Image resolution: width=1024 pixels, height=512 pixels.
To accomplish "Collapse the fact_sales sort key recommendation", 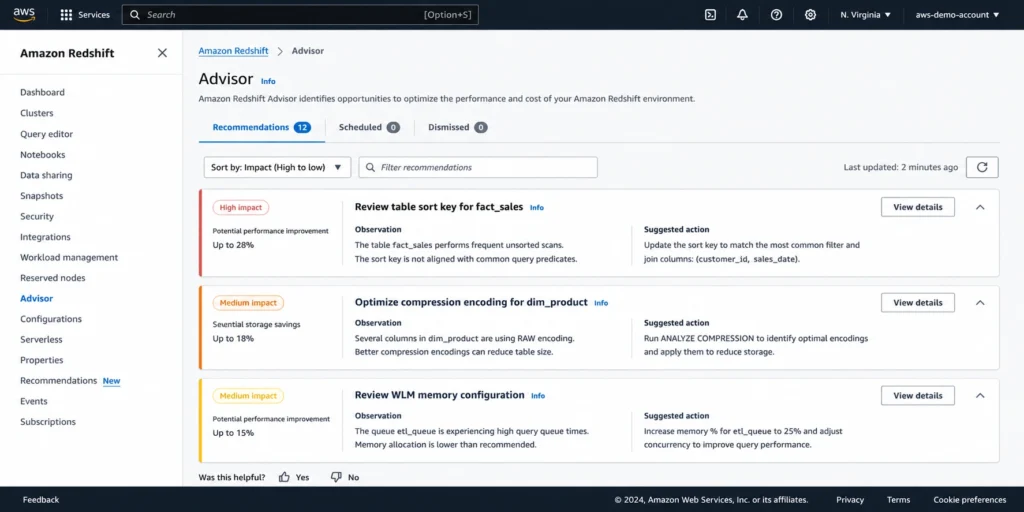I will (x=980, y=207).
